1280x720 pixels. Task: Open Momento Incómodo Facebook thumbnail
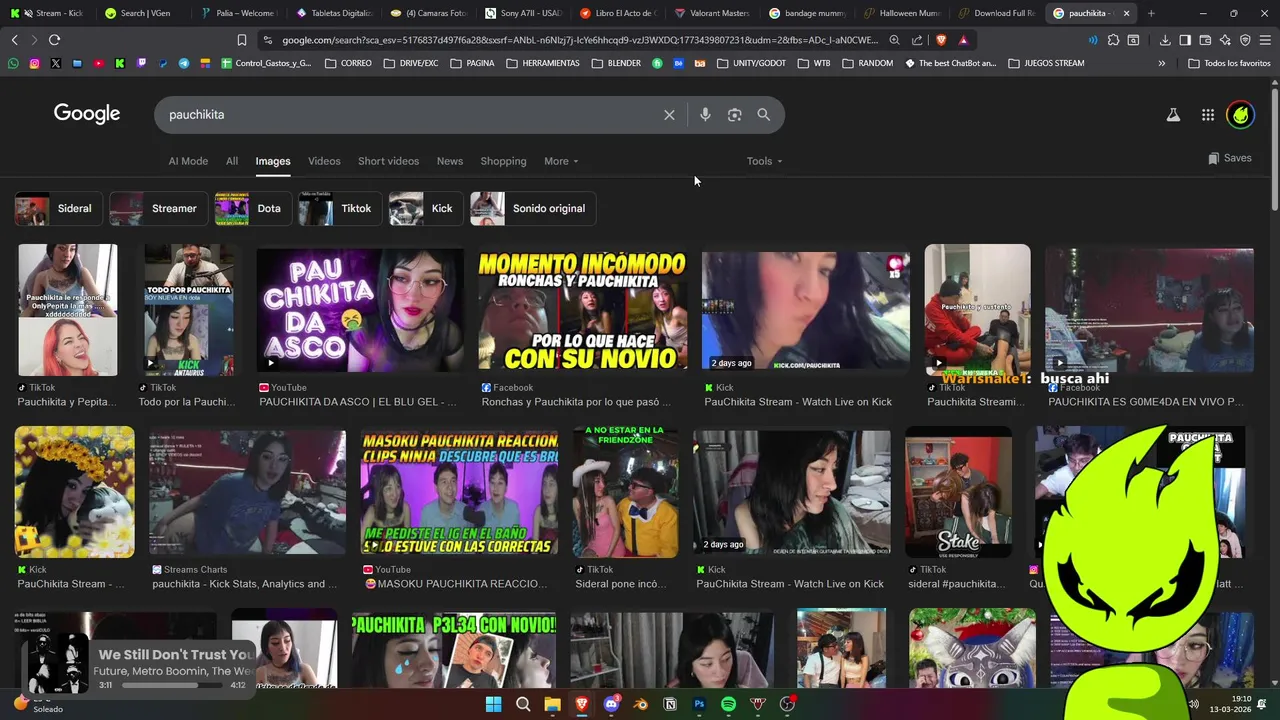pyautogui.click(x=583, y=310)
